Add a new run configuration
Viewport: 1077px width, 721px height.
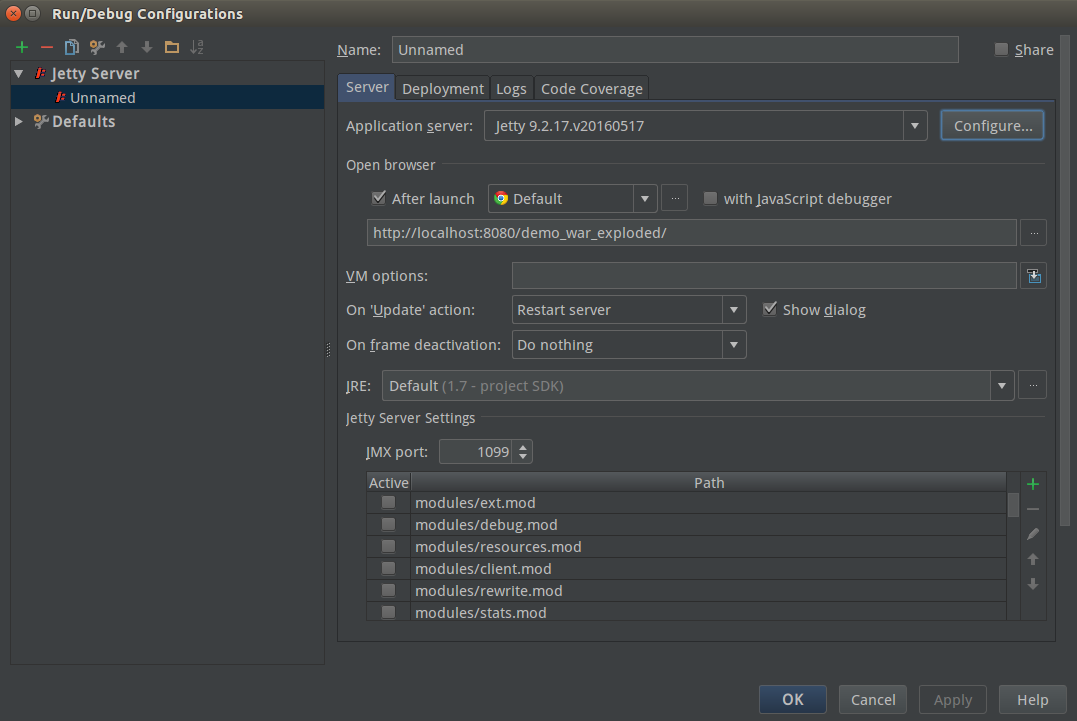tap(21, 46)
